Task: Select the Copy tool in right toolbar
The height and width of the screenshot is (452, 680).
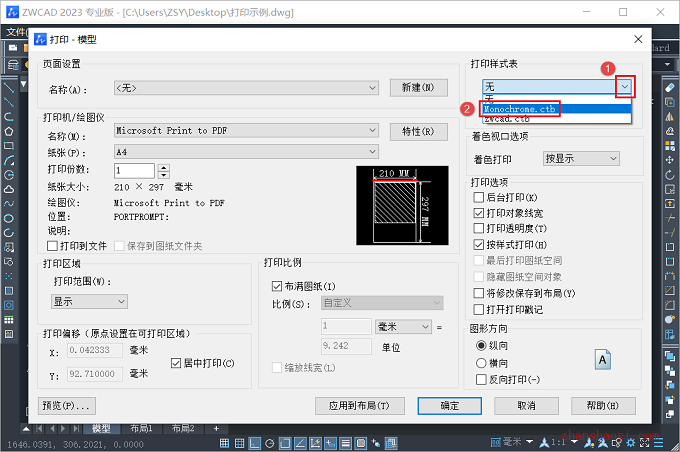Action: click(x=670, y=102)
